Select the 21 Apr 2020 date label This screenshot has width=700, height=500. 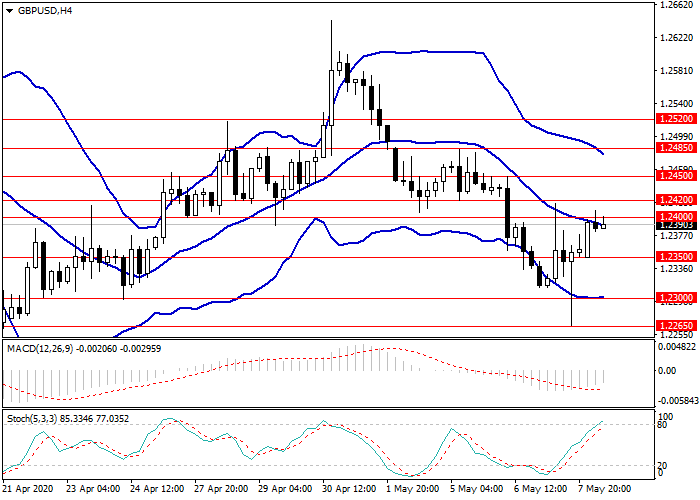28,491
